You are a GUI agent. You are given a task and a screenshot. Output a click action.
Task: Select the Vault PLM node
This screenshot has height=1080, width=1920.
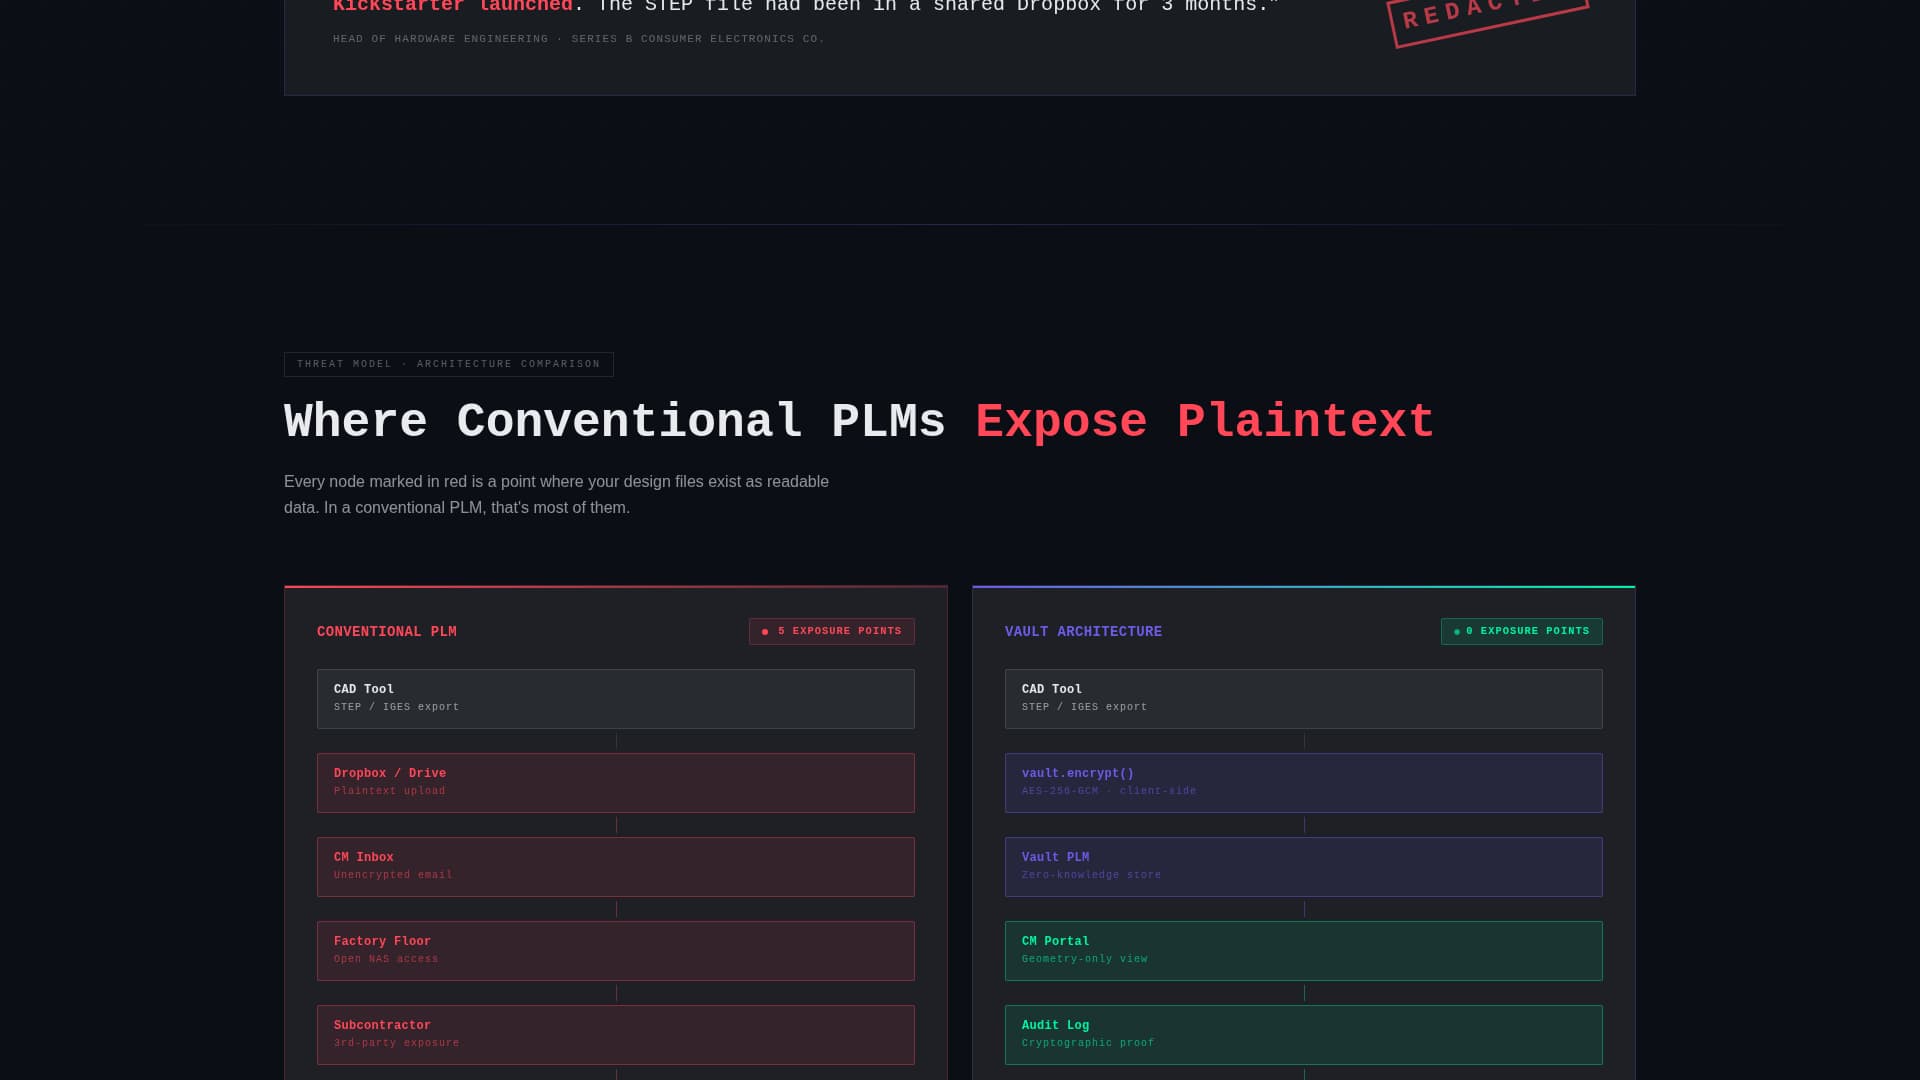tap(1304, 867)
